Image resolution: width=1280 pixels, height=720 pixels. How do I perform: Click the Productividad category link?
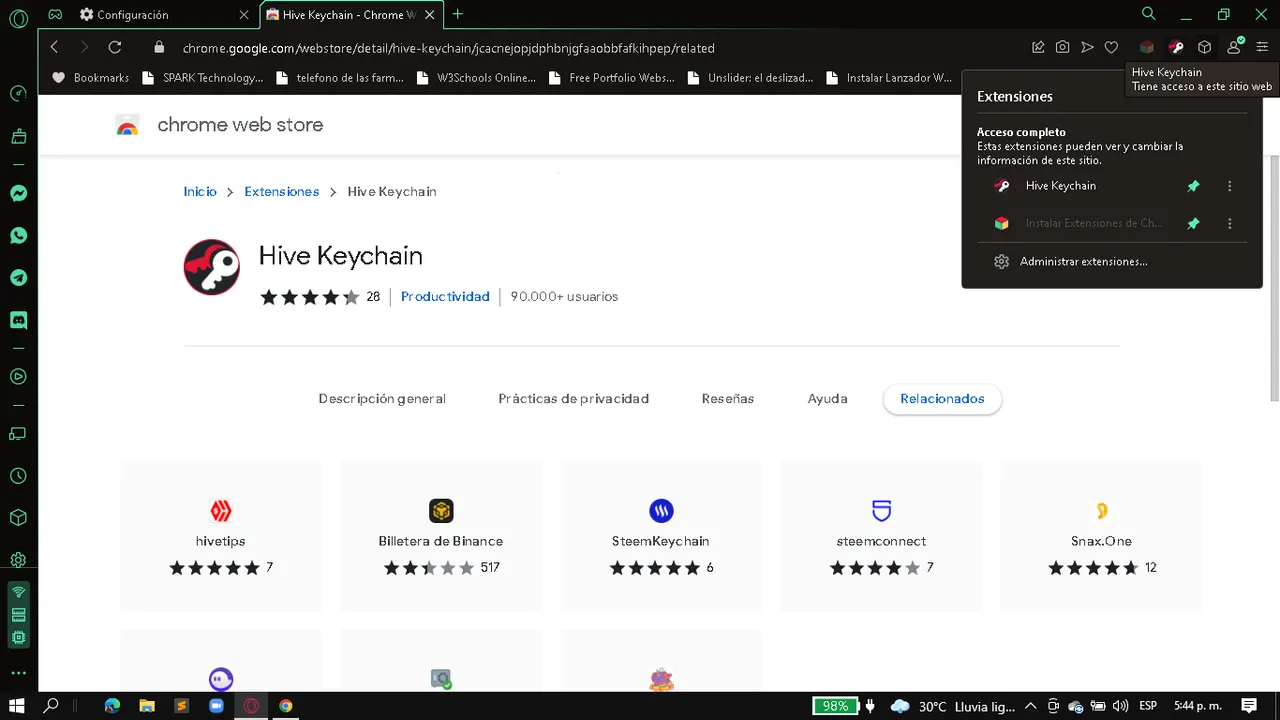[445, 296]
